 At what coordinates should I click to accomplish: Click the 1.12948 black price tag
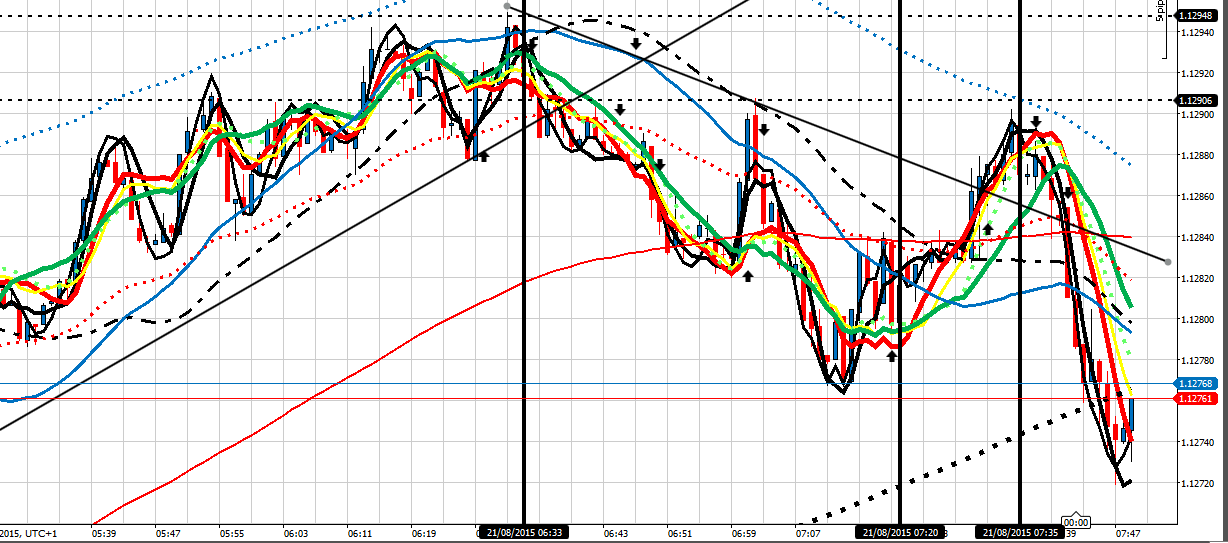click(x=1197, y=16)
